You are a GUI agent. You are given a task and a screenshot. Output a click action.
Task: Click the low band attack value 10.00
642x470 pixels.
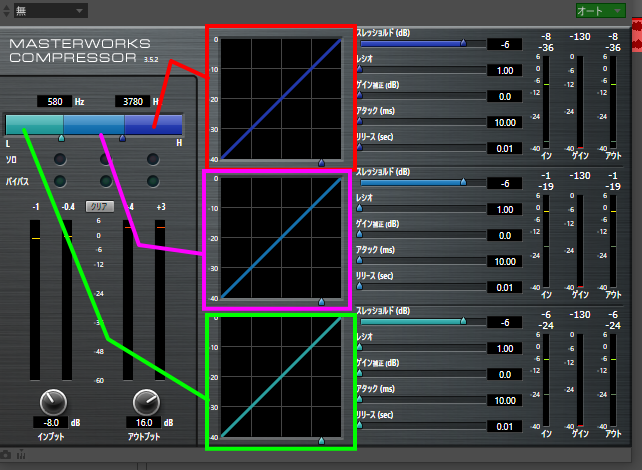[504, 400]
